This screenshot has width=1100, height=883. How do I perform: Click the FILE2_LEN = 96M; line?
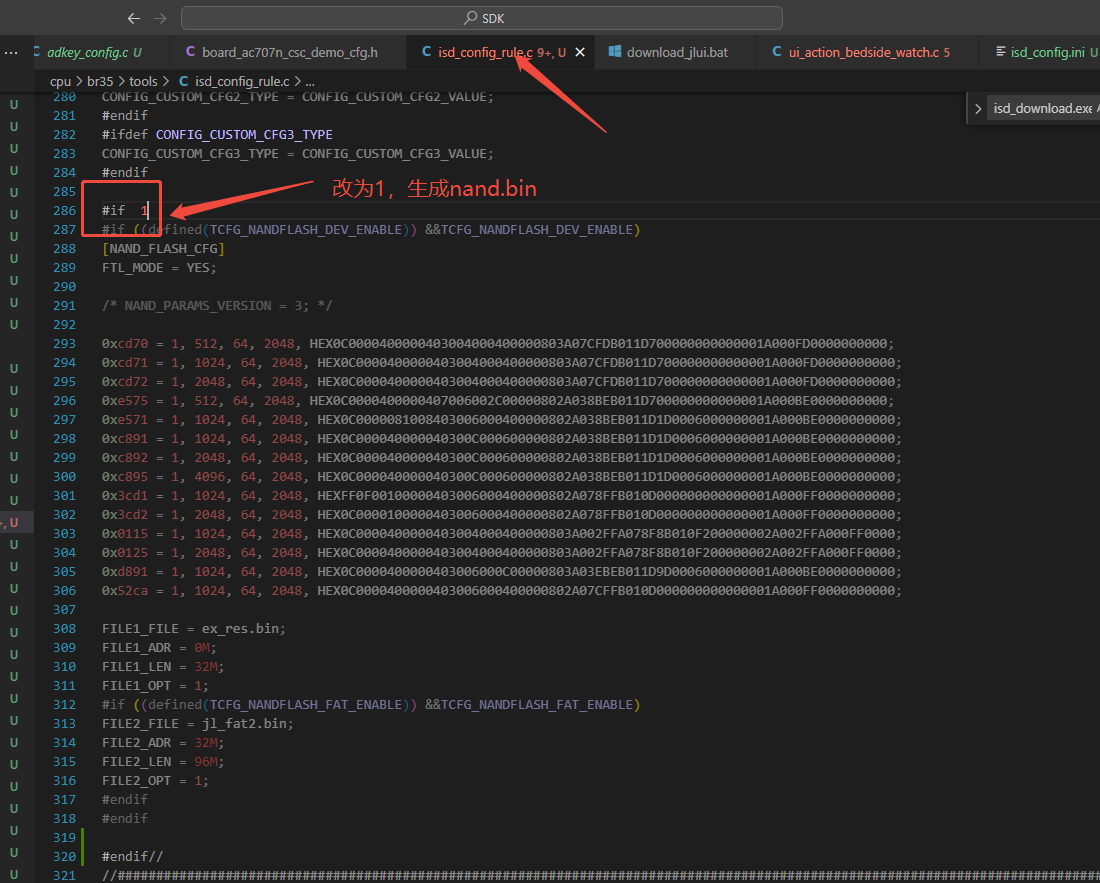[x=163, y=761]
